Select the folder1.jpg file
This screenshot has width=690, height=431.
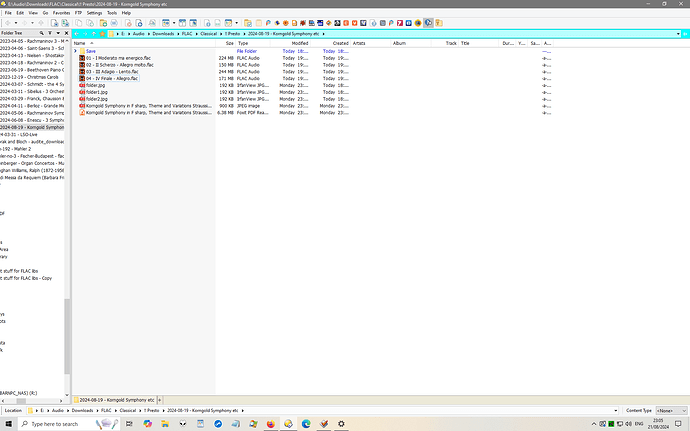click(x=97, y=92)
